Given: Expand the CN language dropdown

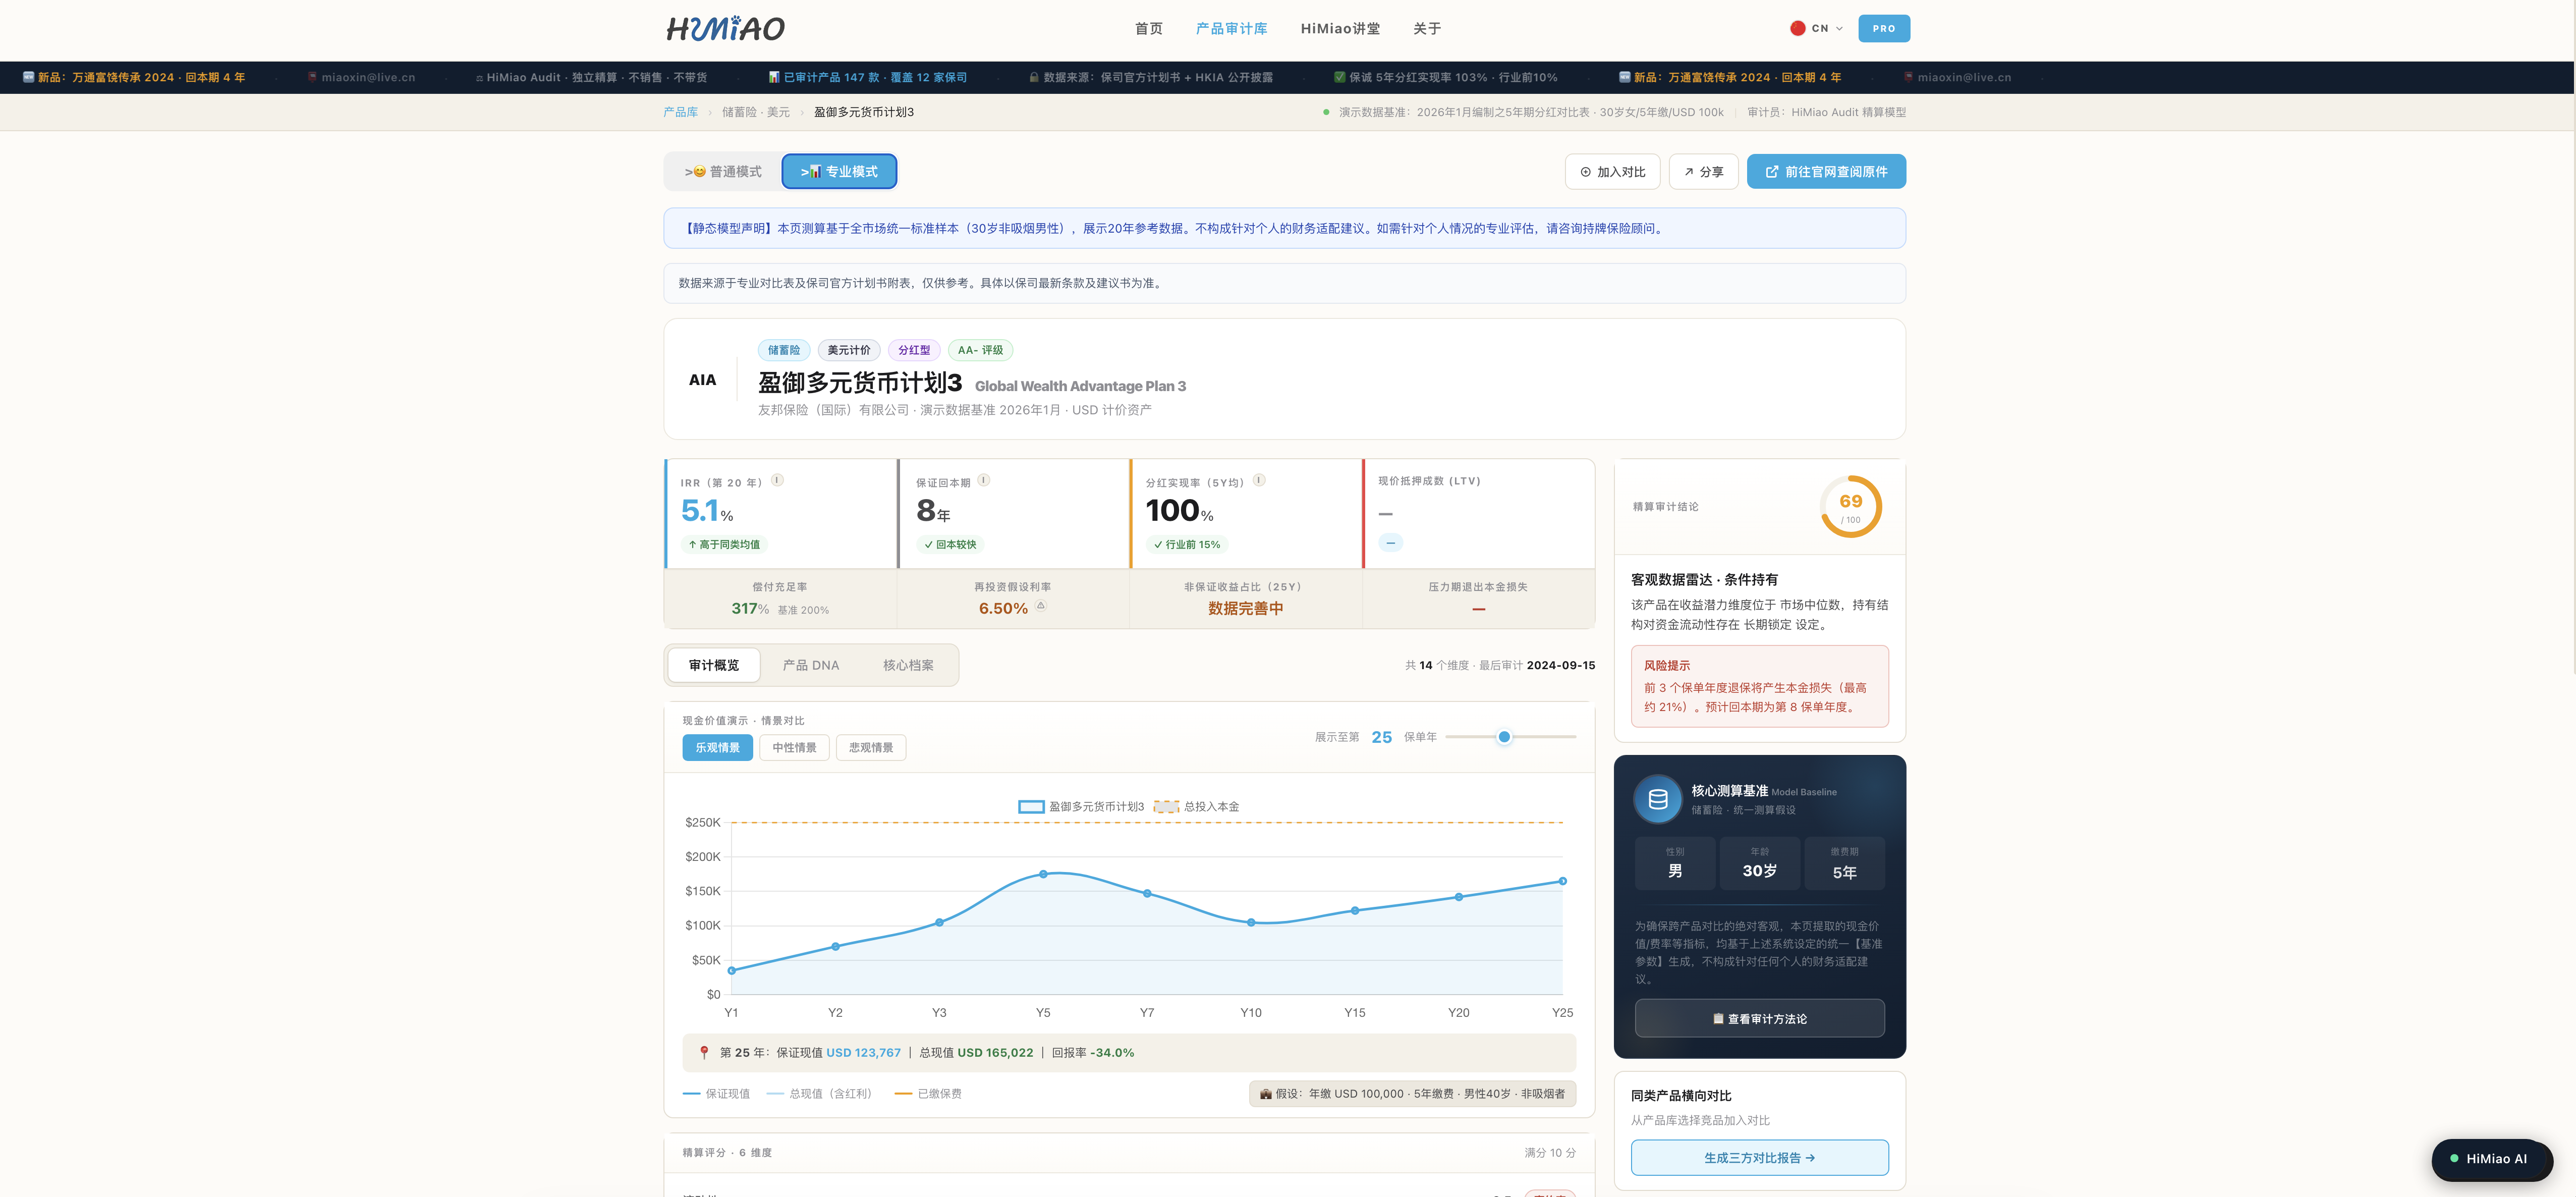Looking at the screenshot, I should (1817, 28).
